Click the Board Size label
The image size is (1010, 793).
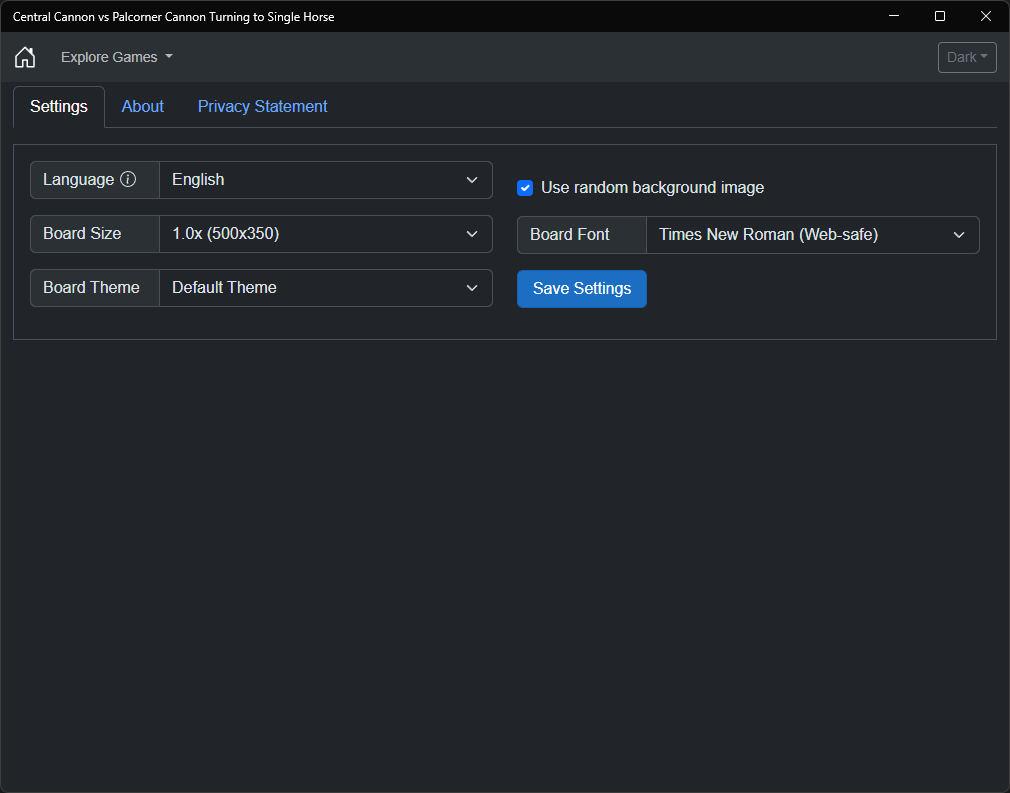click(82, 234)
